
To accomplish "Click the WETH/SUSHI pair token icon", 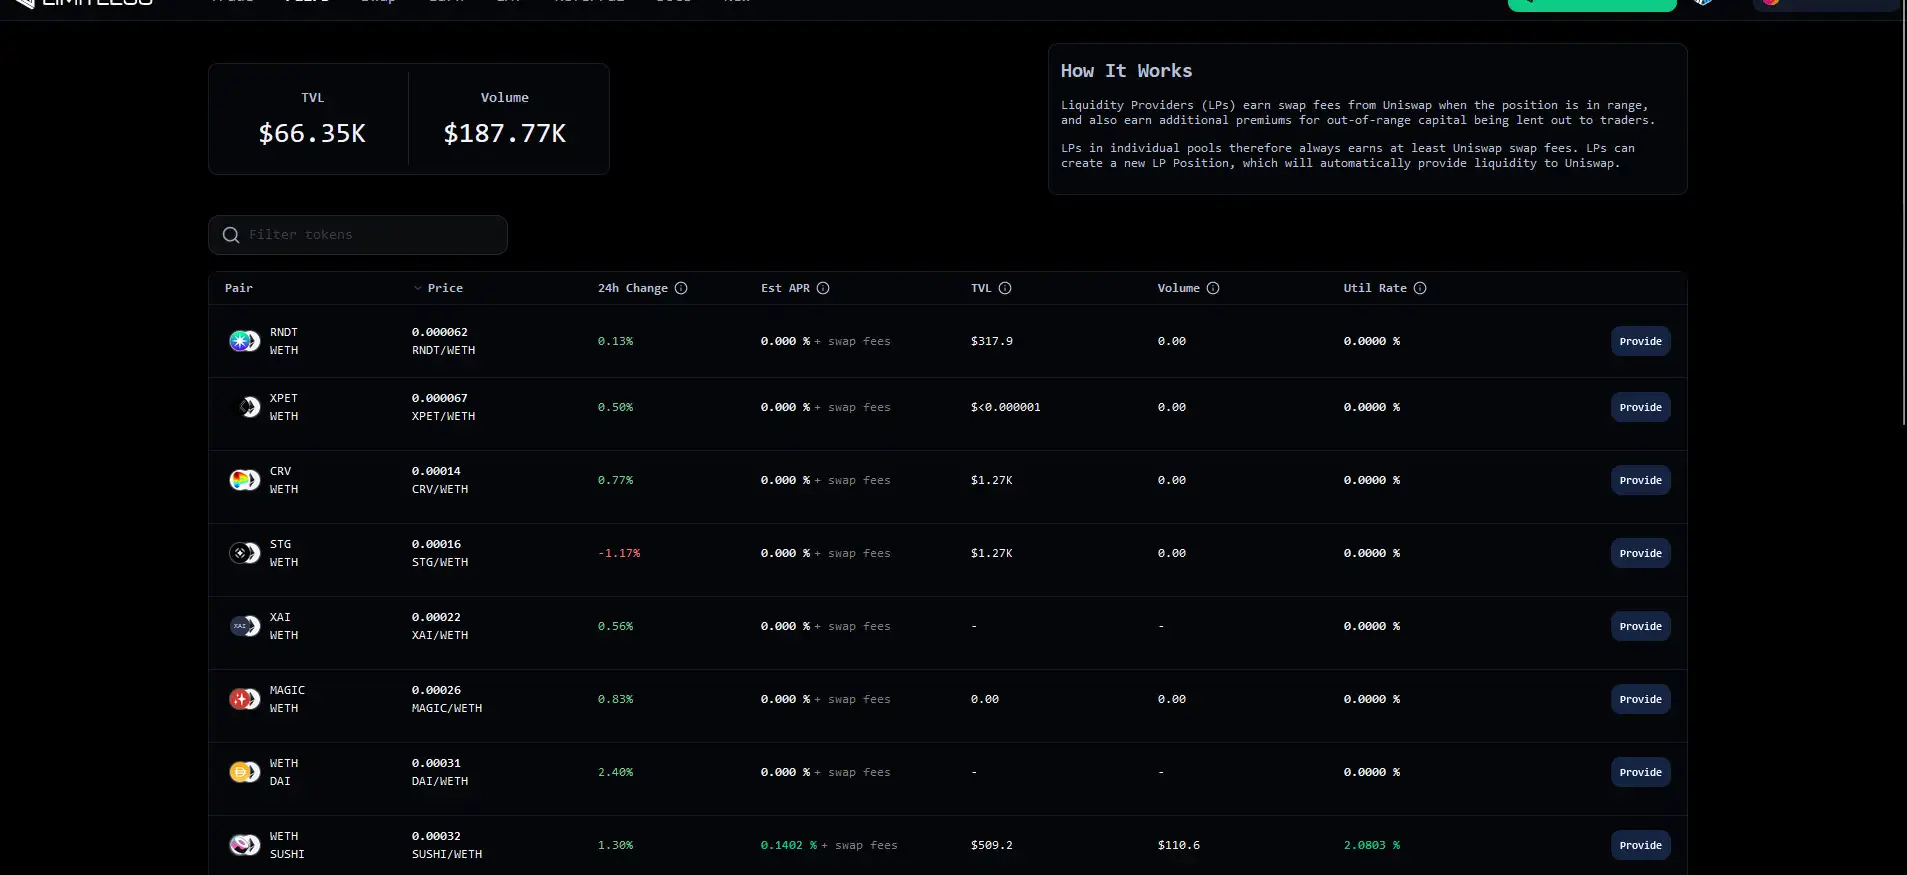I will point(244,845).
